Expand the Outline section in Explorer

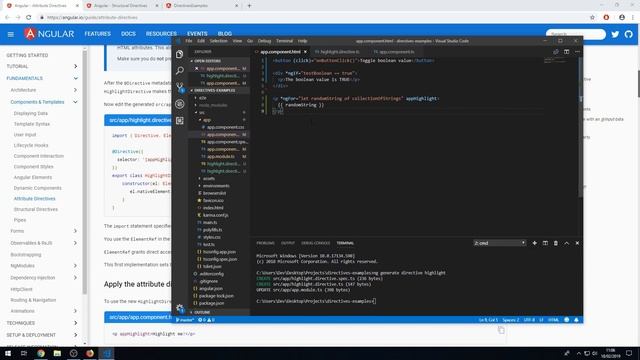point(202,312)
